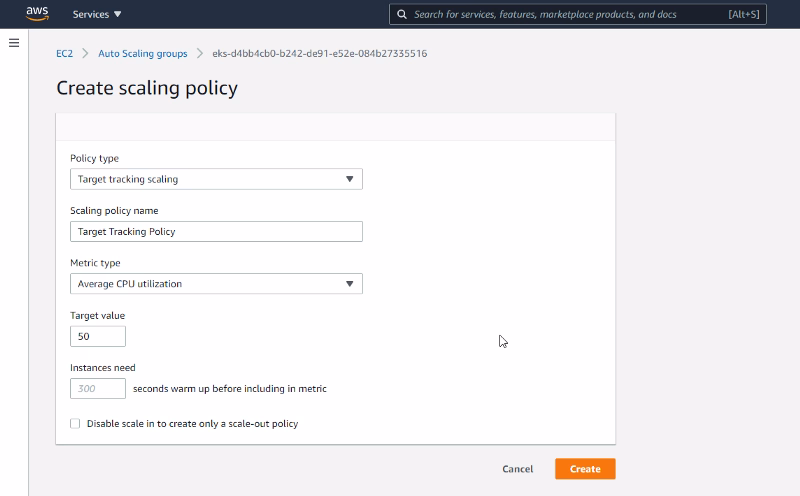
Task: Cancel the scaling policy creation
Action: pos(517,469)
